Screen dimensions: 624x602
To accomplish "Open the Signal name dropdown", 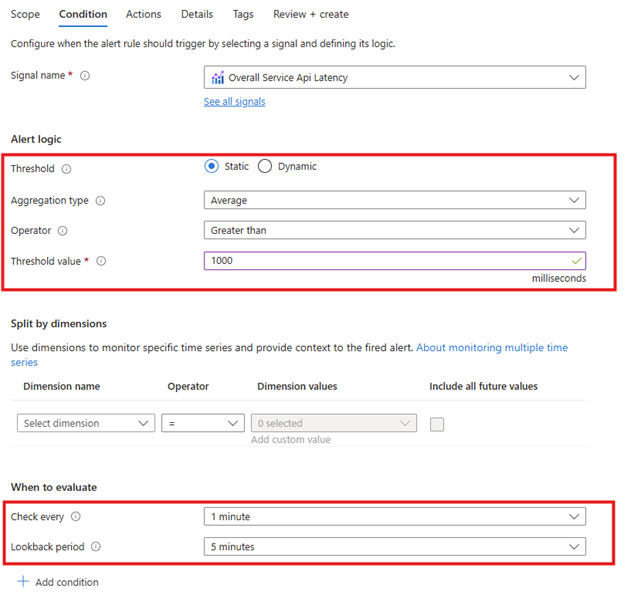I will click(394, 78).
